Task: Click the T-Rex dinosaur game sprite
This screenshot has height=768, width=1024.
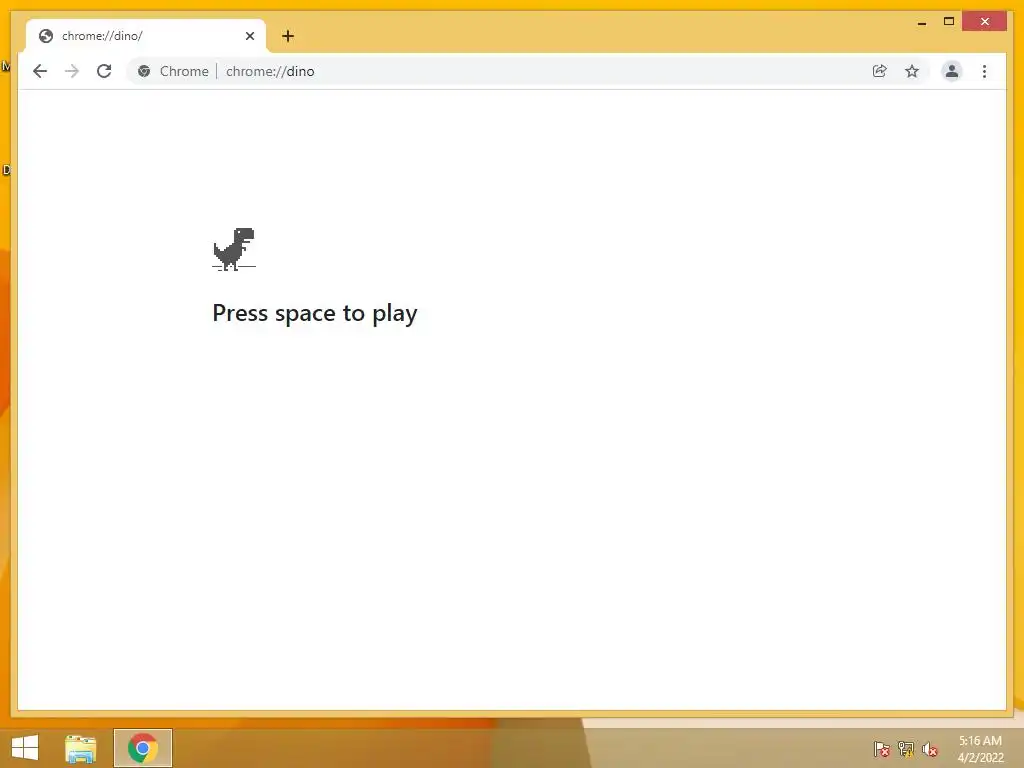Action: 234,249
